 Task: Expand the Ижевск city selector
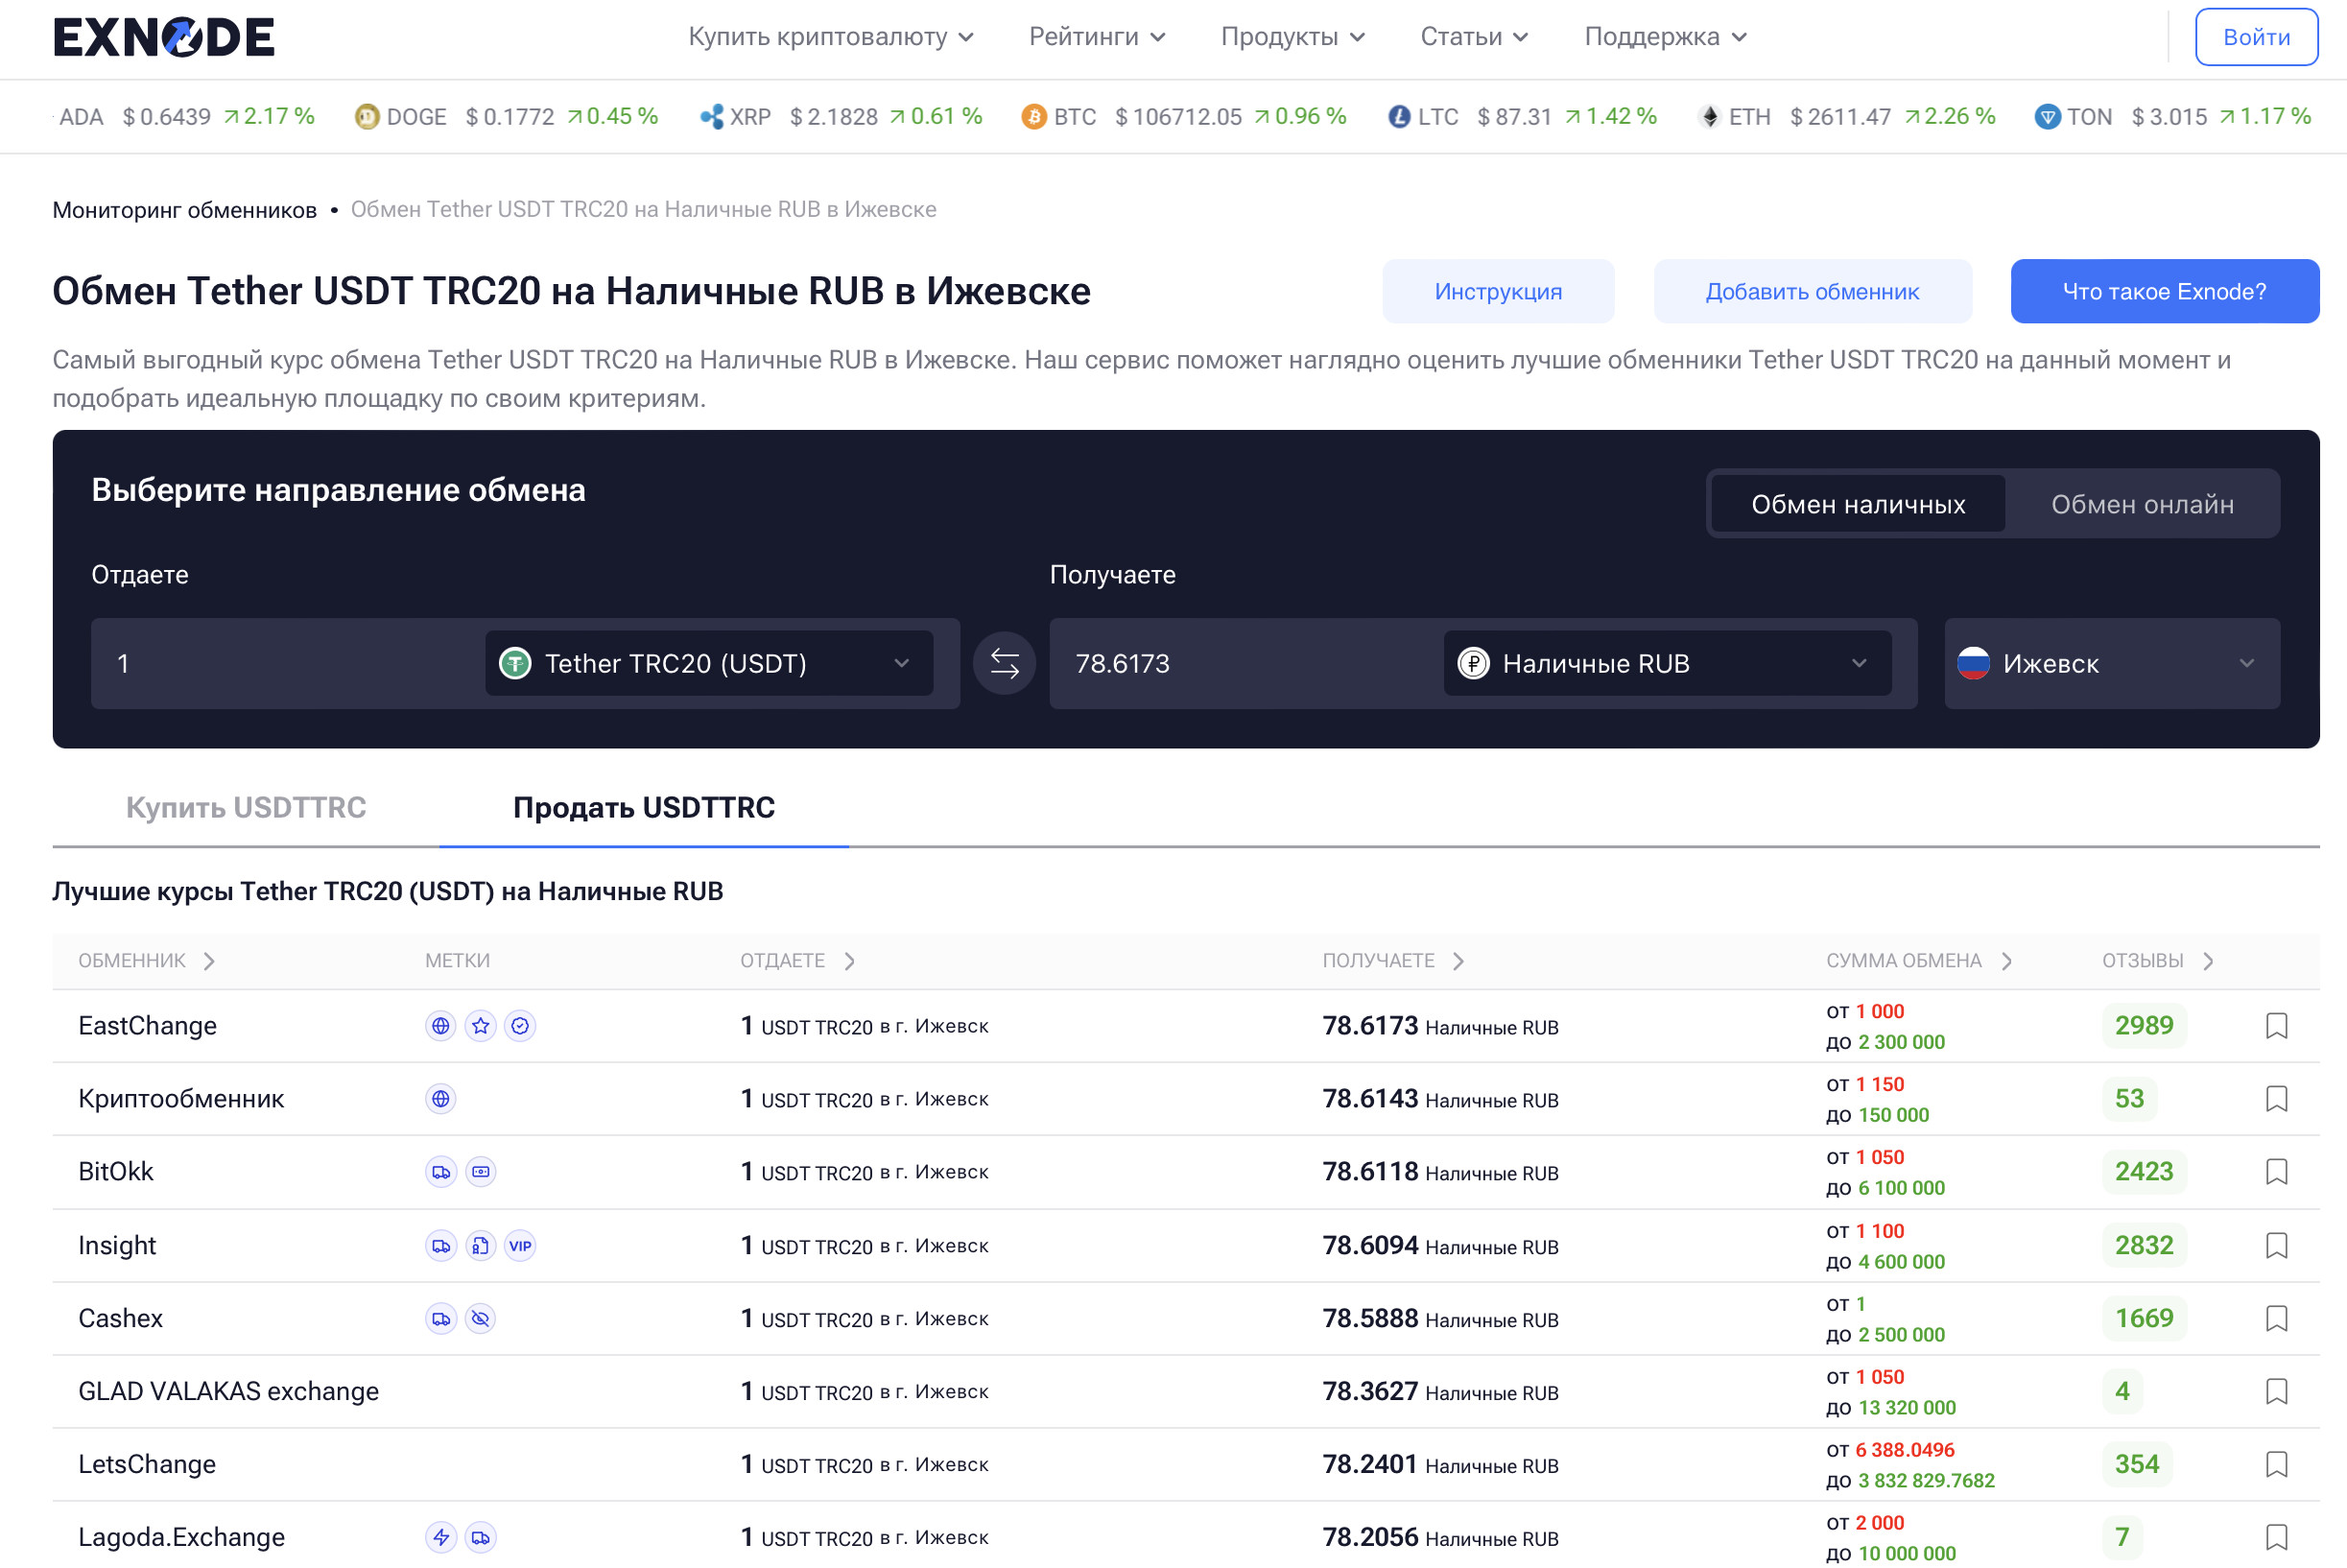click(2111, 663)
